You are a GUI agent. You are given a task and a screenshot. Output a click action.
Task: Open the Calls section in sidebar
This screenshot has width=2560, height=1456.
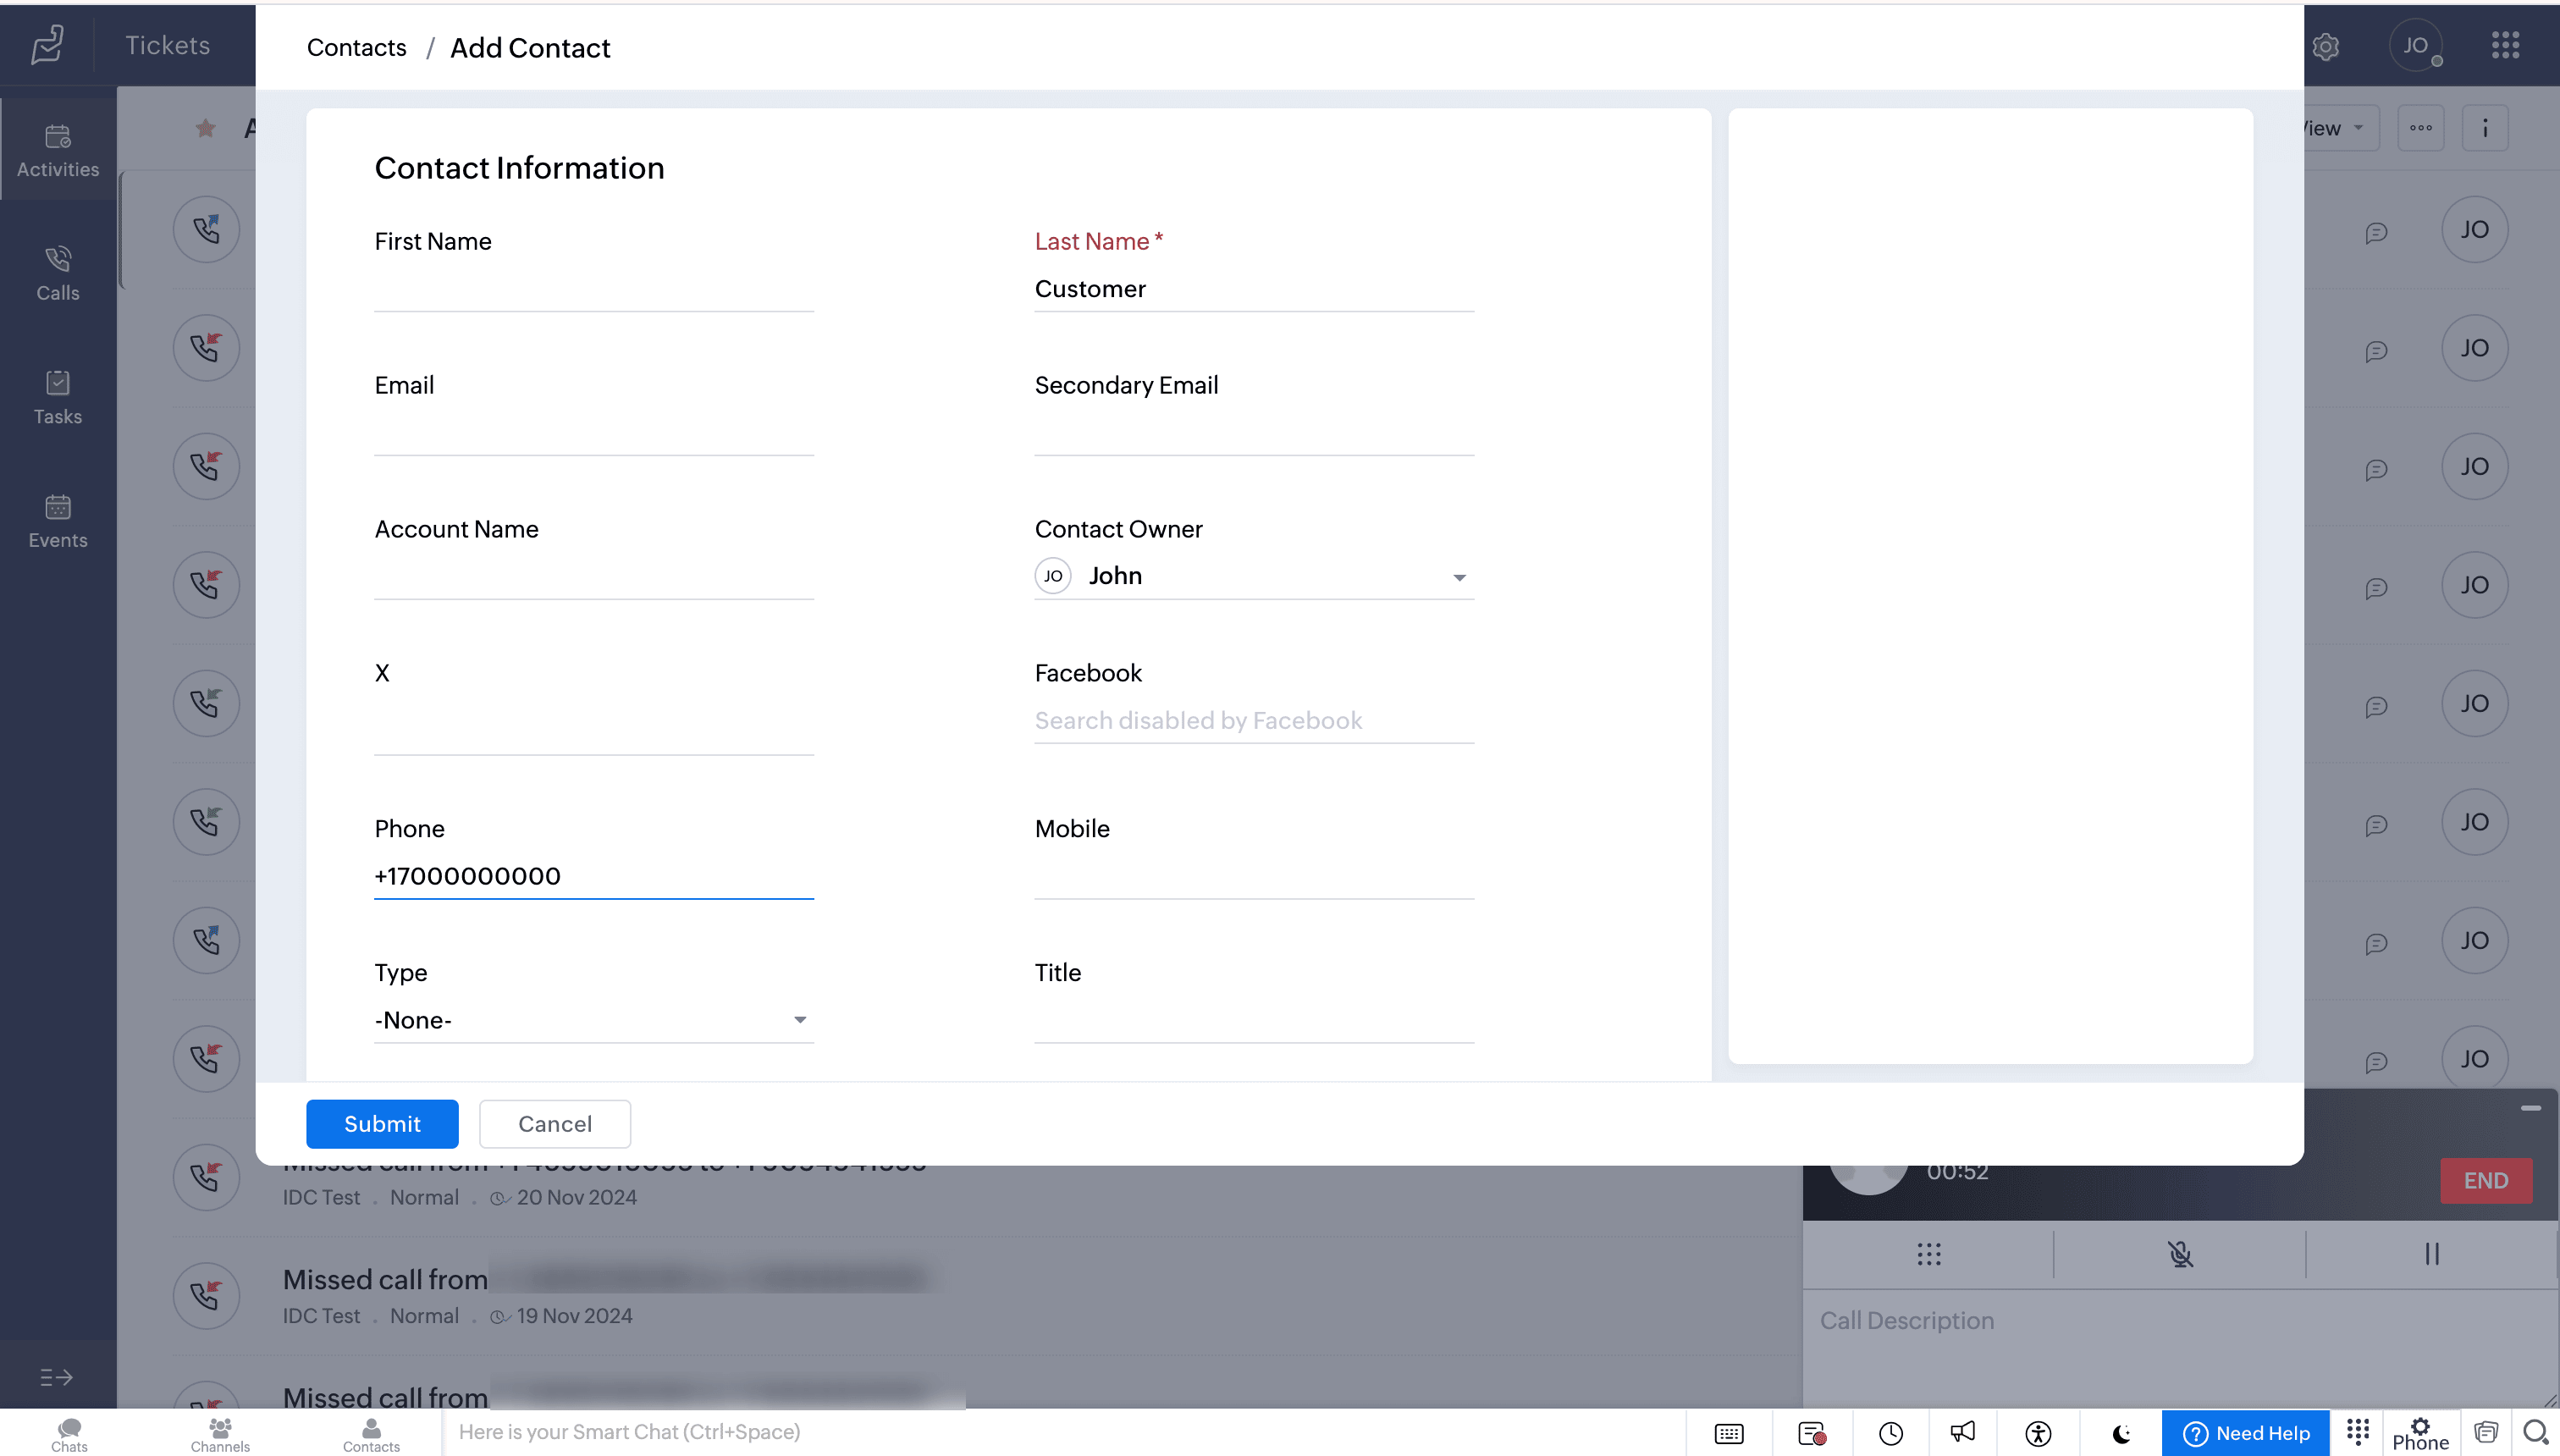(58, 273)
